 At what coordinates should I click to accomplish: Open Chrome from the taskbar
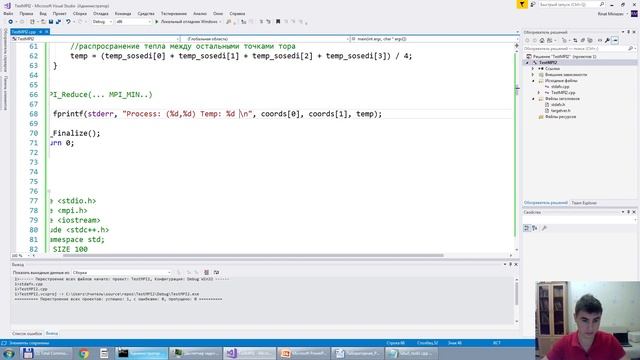[x=84, y=353]
